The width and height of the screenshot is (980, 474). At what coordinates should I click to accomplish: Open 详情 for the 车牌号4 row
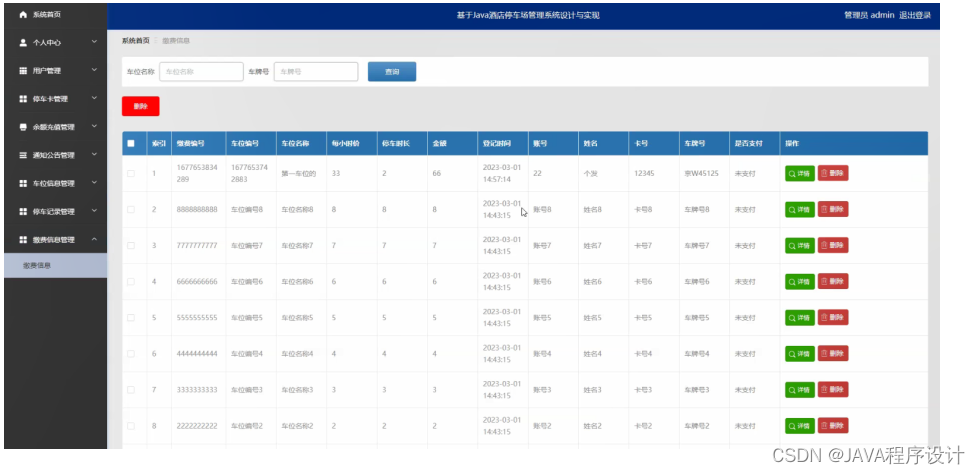pyautogui.click(x=800, y=353)
